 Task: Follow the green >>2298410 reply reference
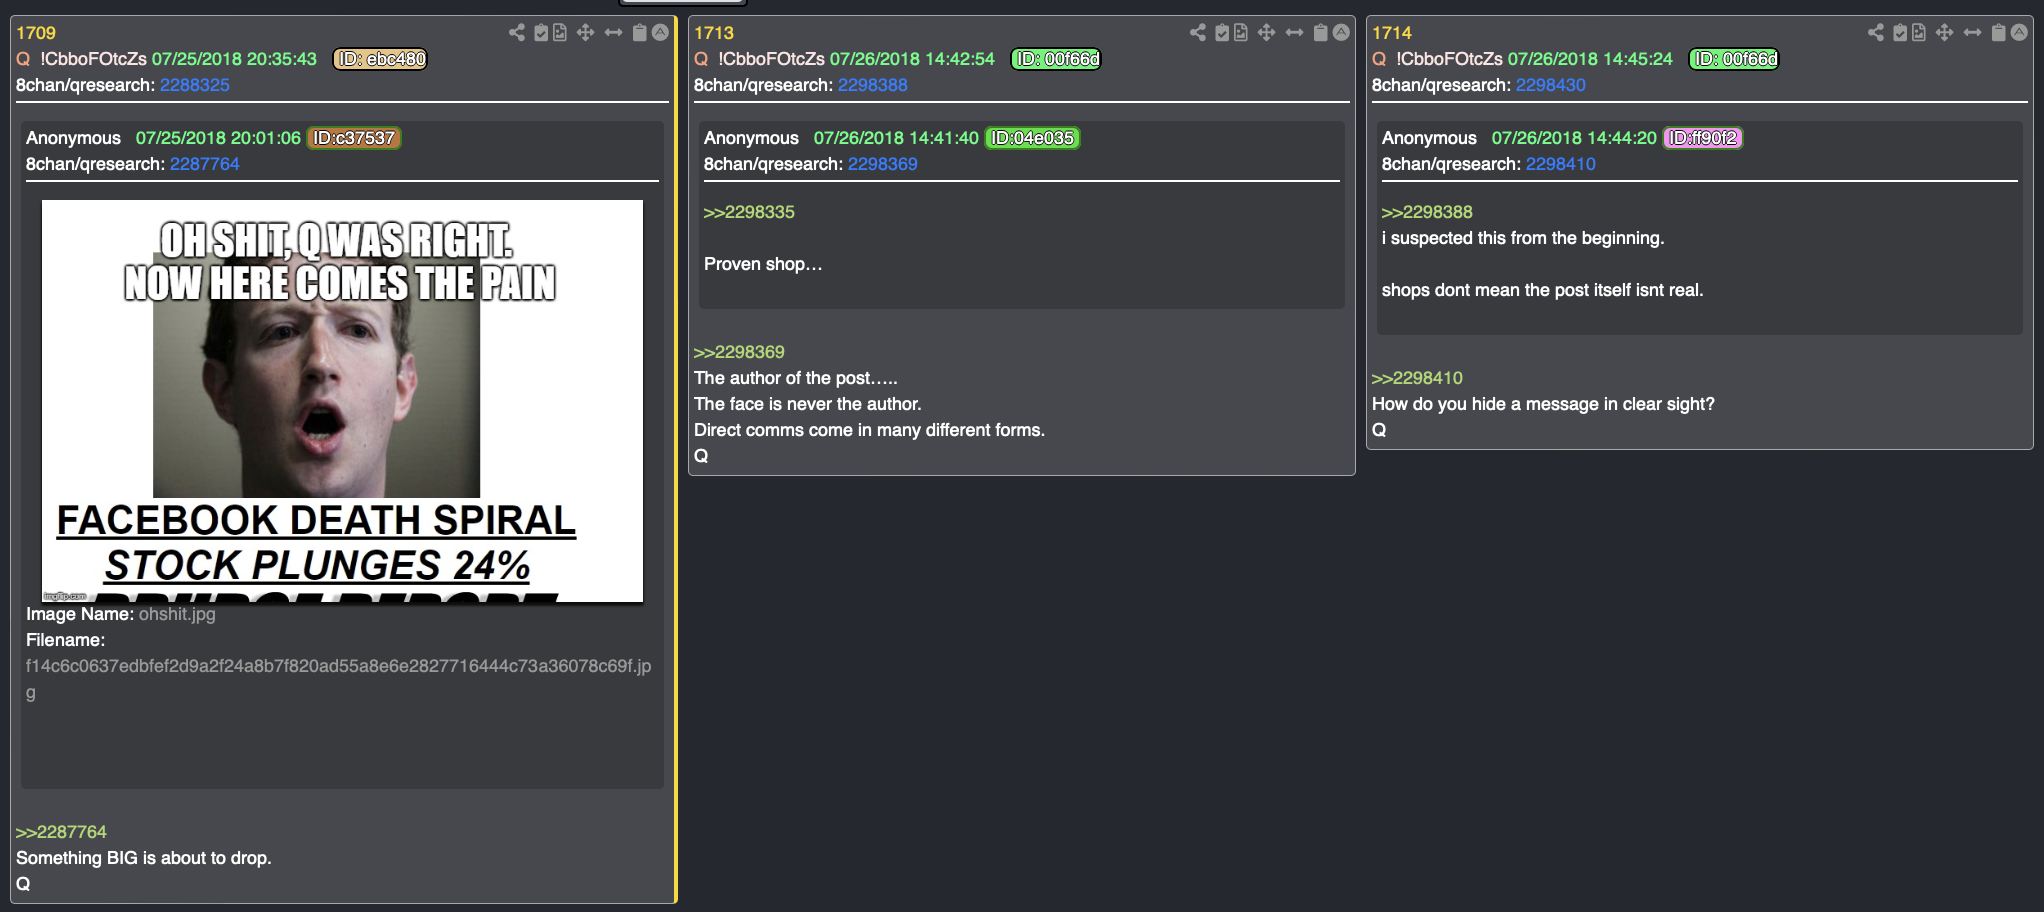click(1417, 378)
